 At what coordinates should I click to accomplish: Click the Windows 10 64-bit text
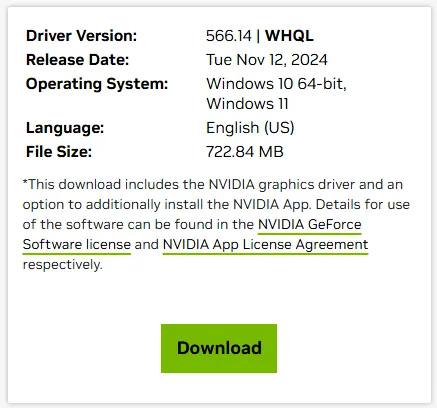point(276,84)
